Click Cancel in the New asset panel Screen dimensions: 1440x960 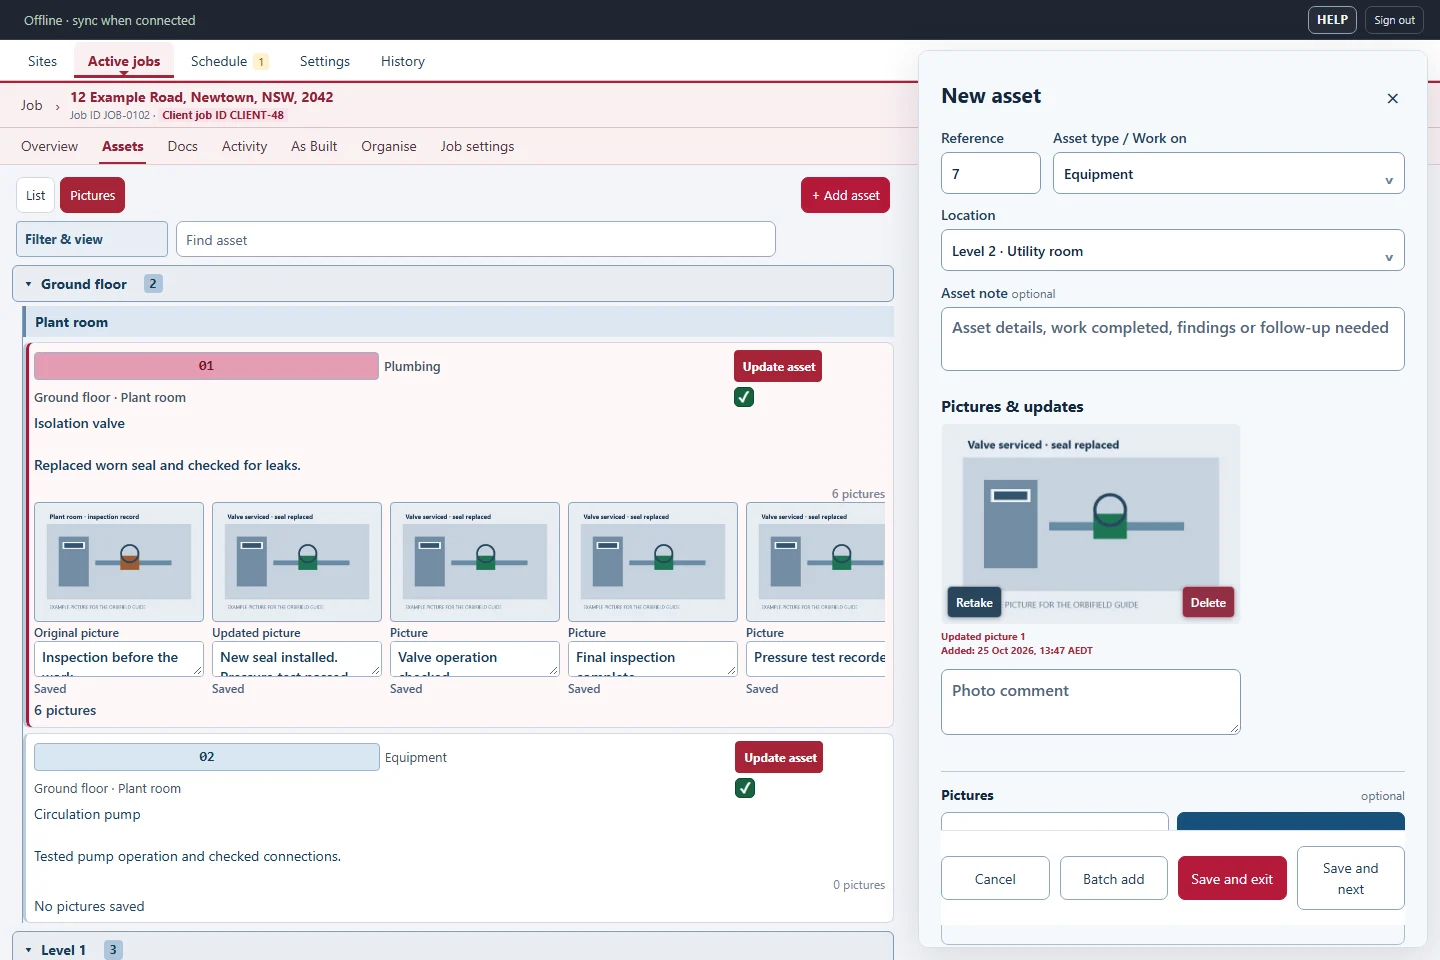coord(995,878)
